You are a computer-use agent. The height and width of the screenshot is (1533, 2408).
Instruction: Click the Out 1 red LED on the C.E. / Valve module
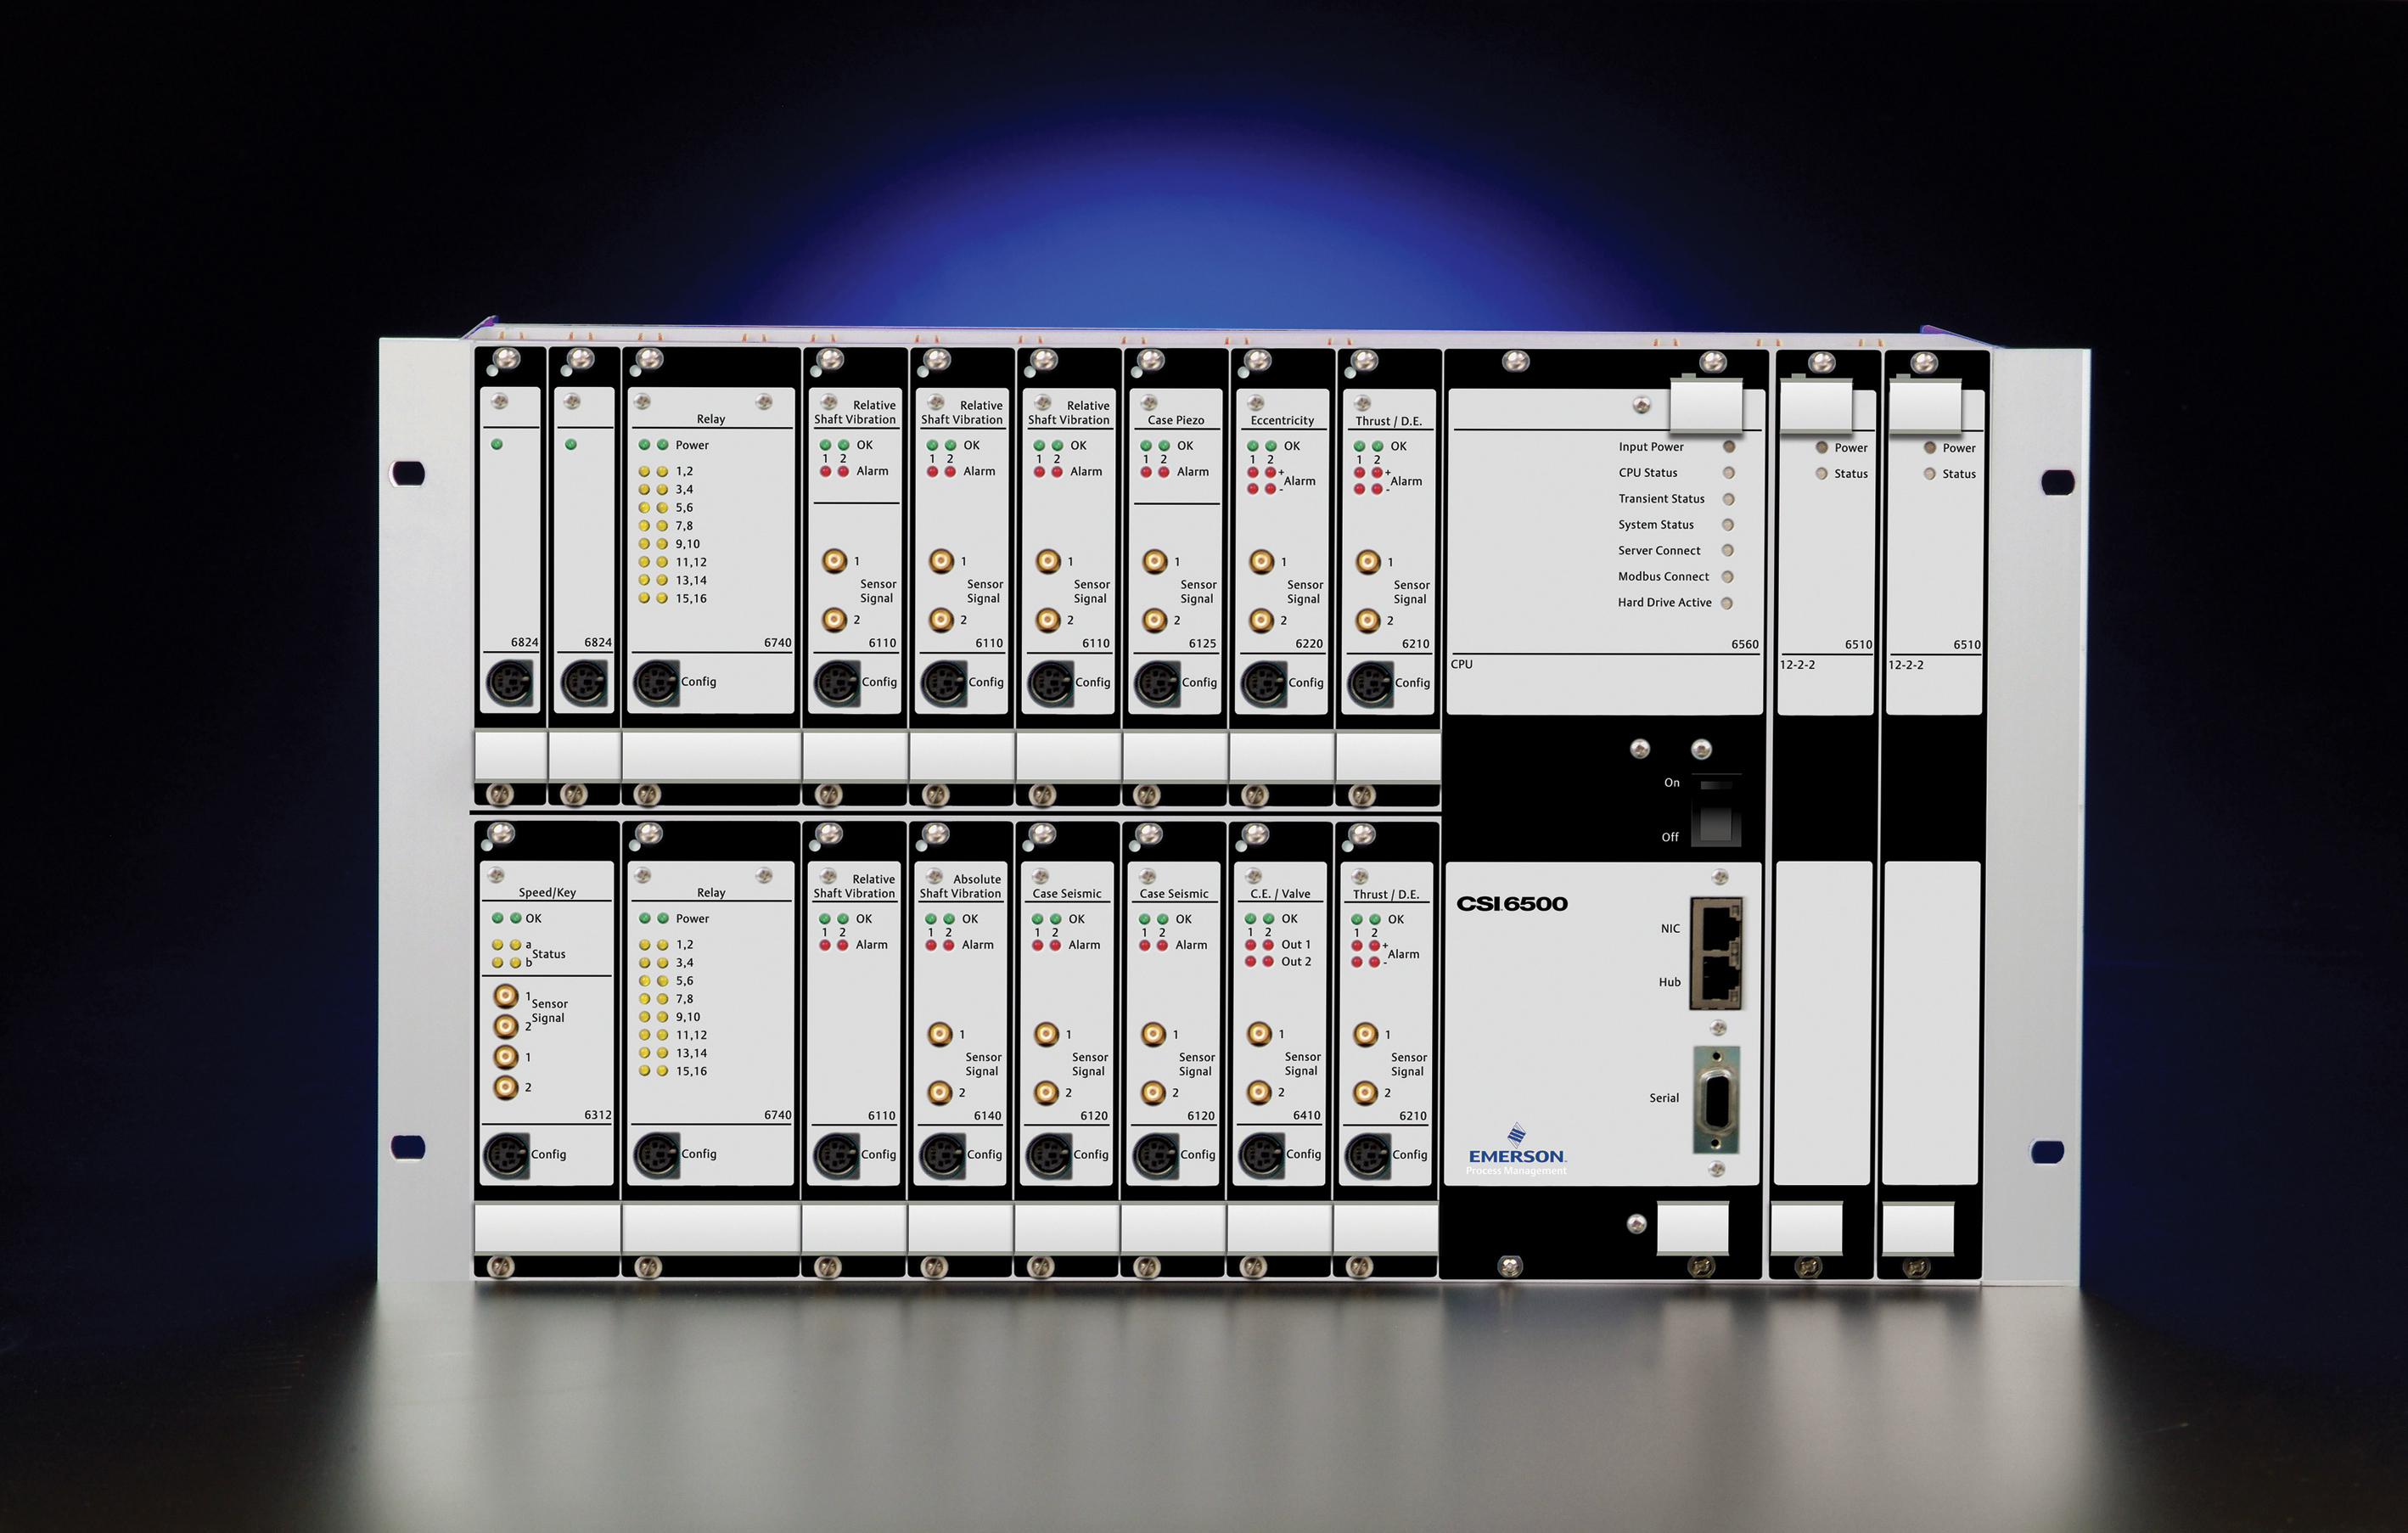[x=1259, y=944]
